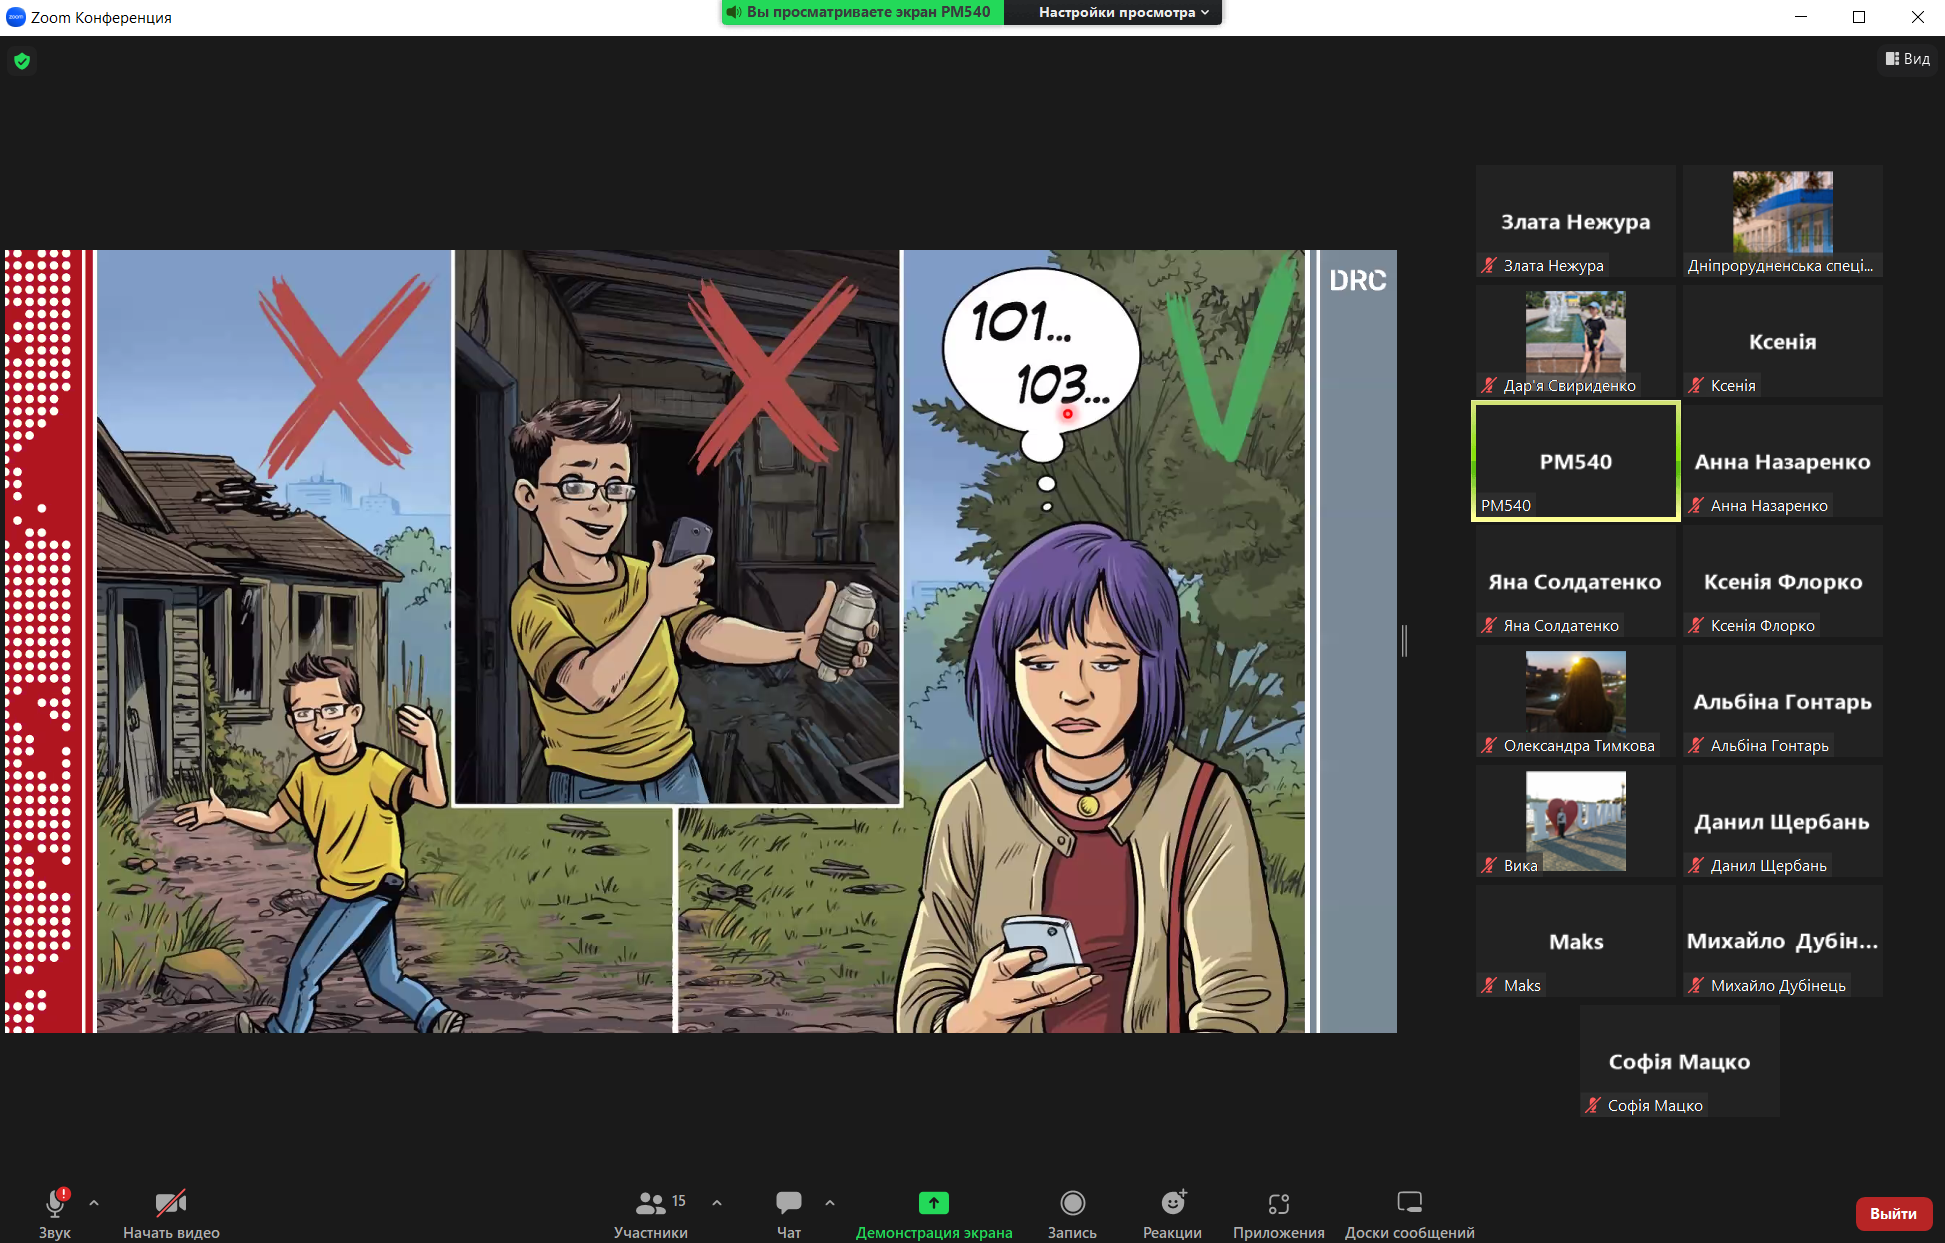The image size is (1945, 1243).
Task: Click the screen viewing notification banner for PM540
Action: tap(862, 12)
